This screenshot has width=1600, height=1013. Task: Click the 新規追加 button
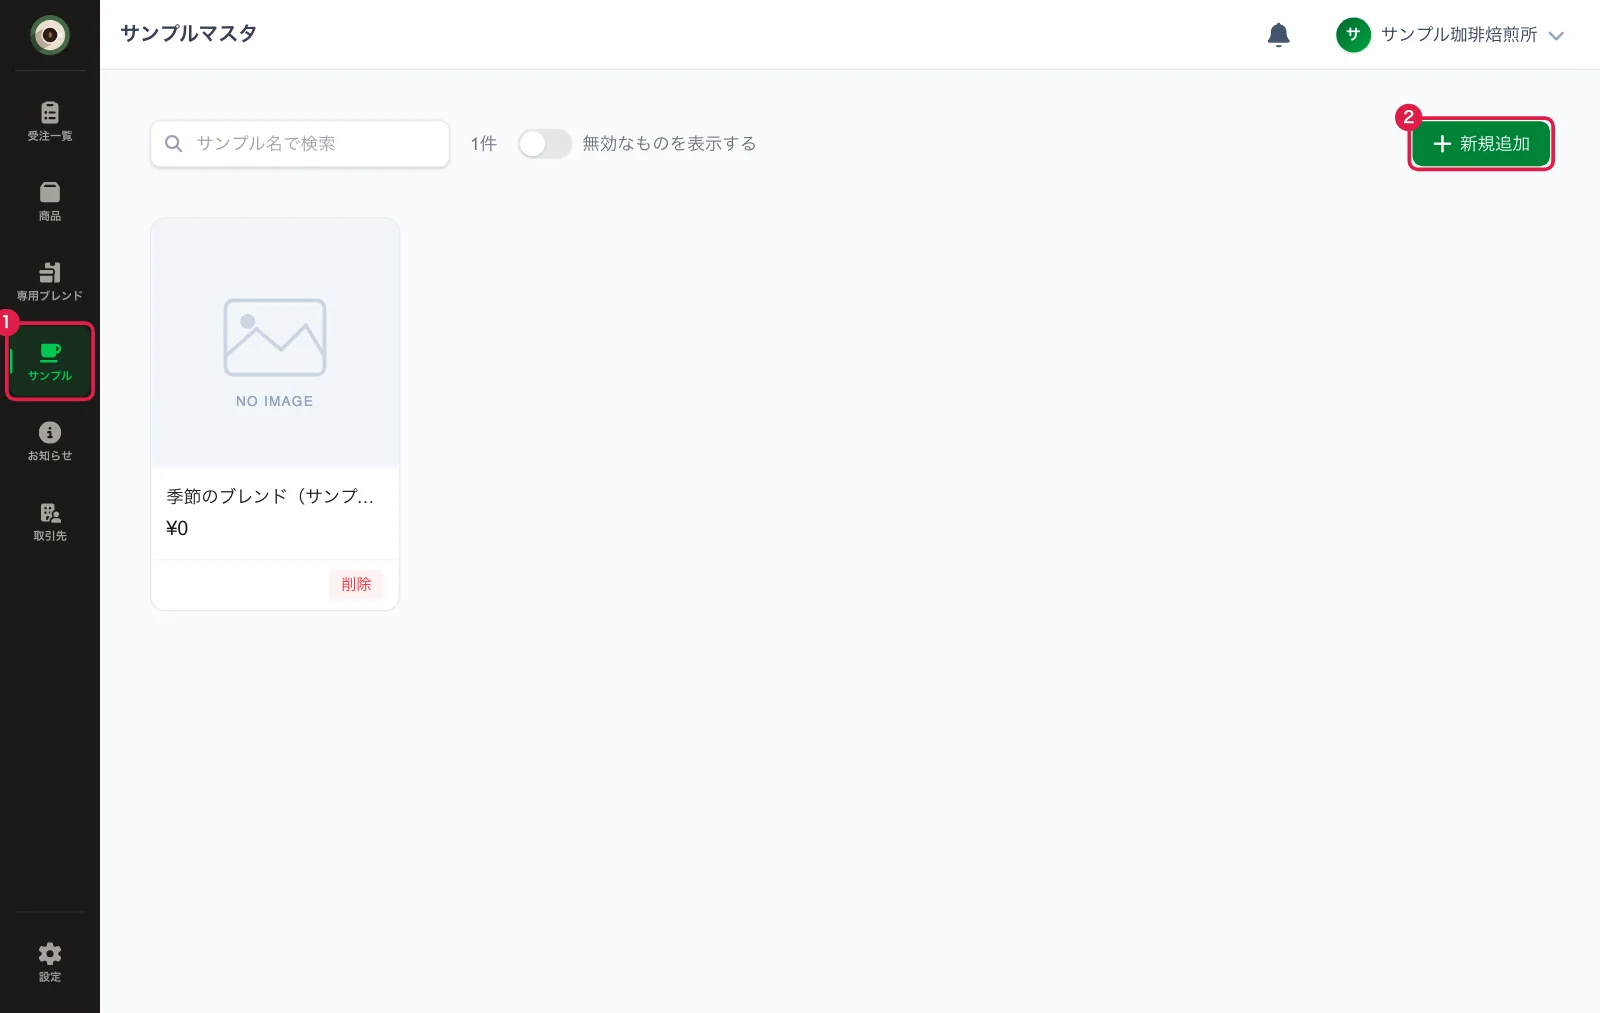pos(1481,144)
